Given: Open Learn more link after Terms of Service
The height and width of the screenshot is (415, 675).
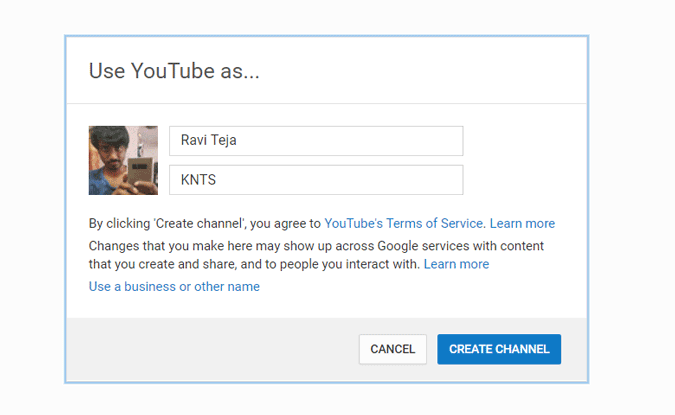Looking at the screenshot, I should point(522,223).
